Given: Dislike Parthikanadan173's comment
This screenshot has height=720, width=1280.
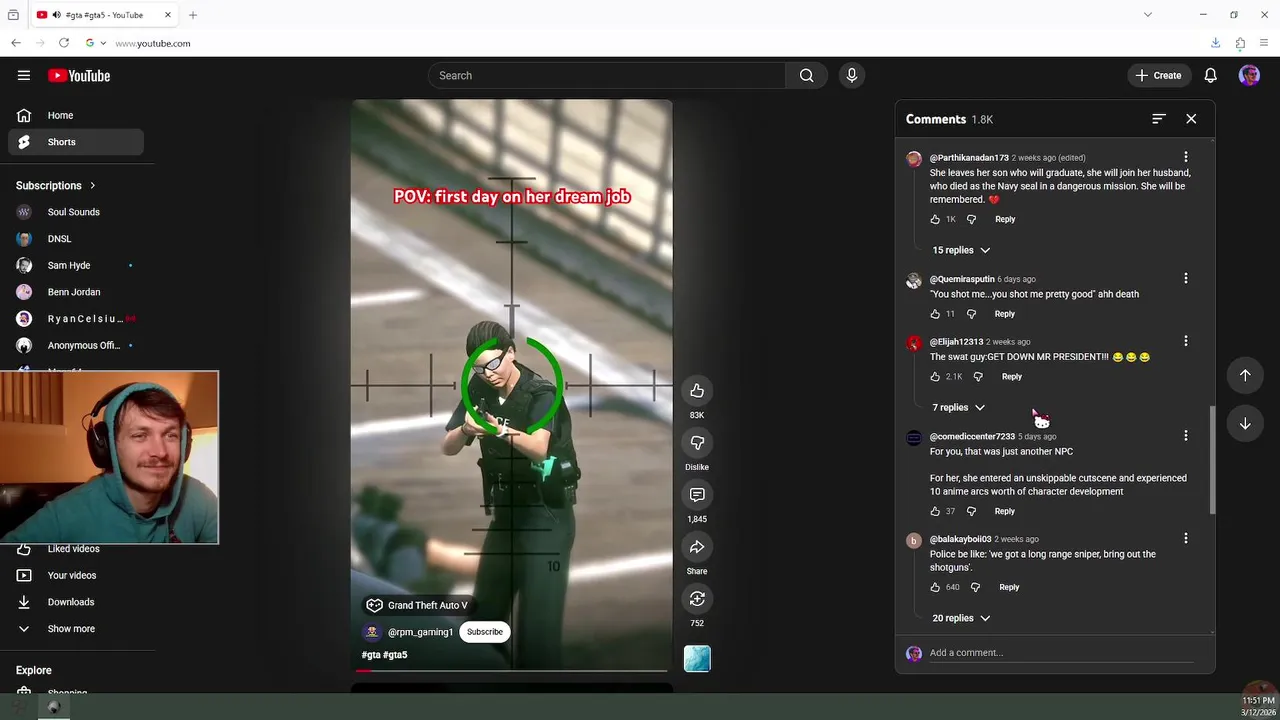Looking at the screenshot, I should 971,219.
